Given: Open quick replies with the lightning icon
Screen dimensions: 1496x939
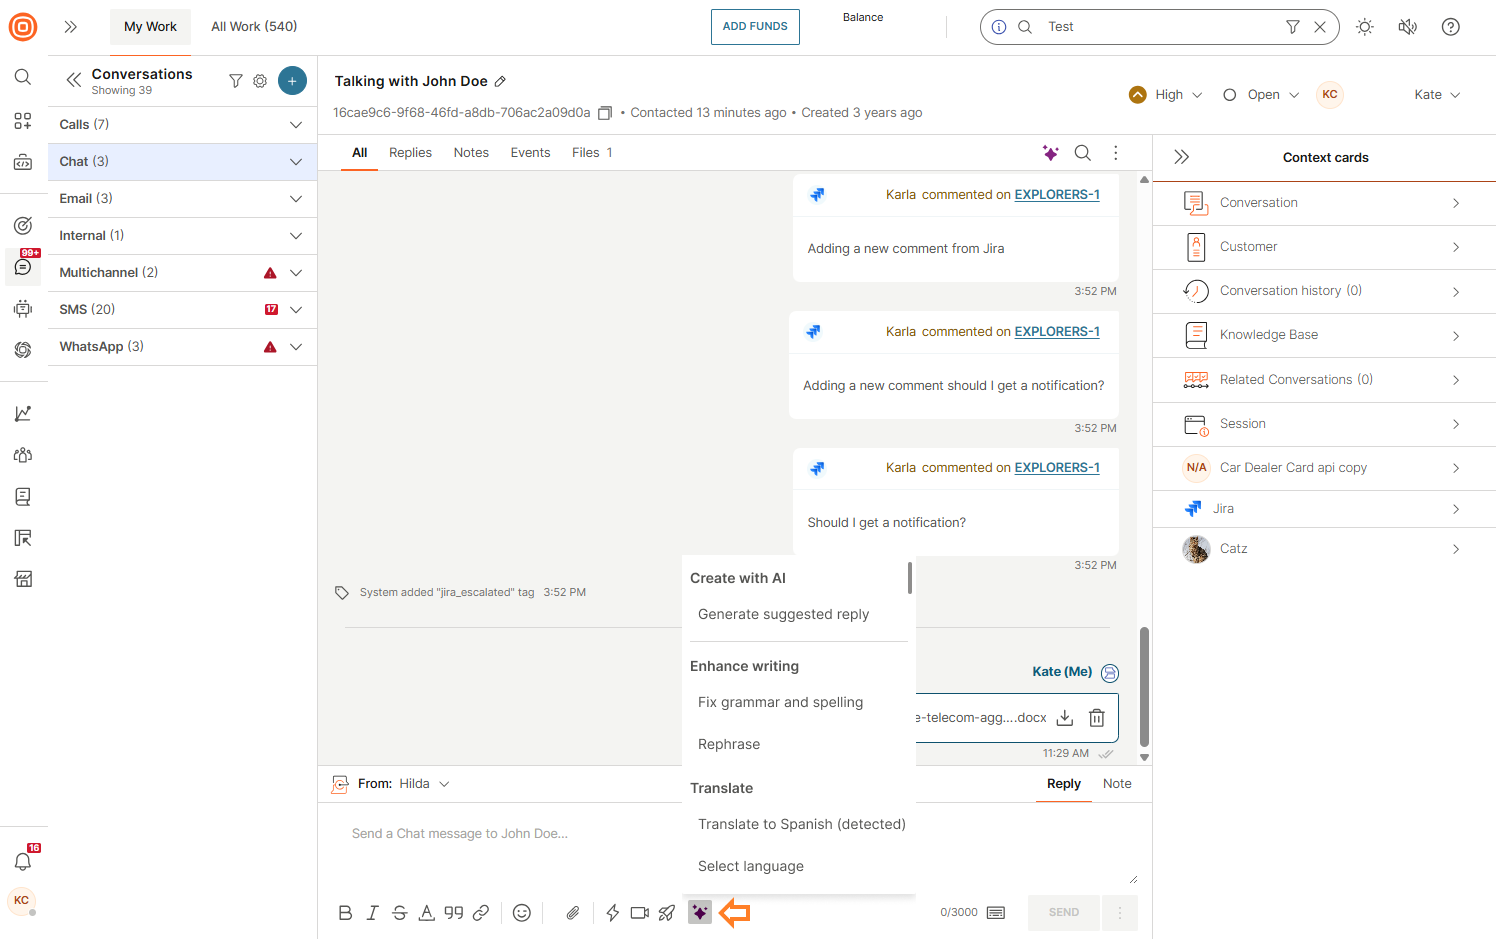Looking at the screenshot, I should click(612, 912).
